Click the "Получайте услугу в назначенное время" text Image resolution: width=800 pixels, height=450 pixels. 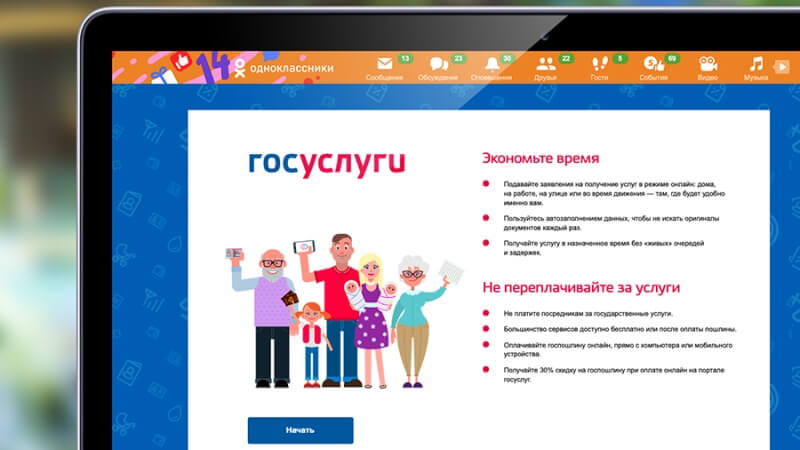click(x=604, y=247)
